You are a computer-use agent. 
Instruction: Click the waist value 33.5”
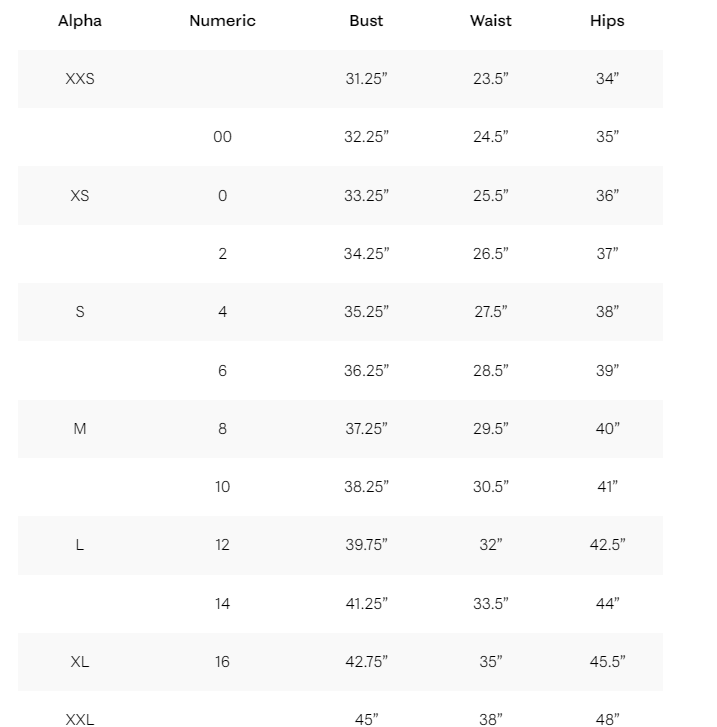[491, 604]
